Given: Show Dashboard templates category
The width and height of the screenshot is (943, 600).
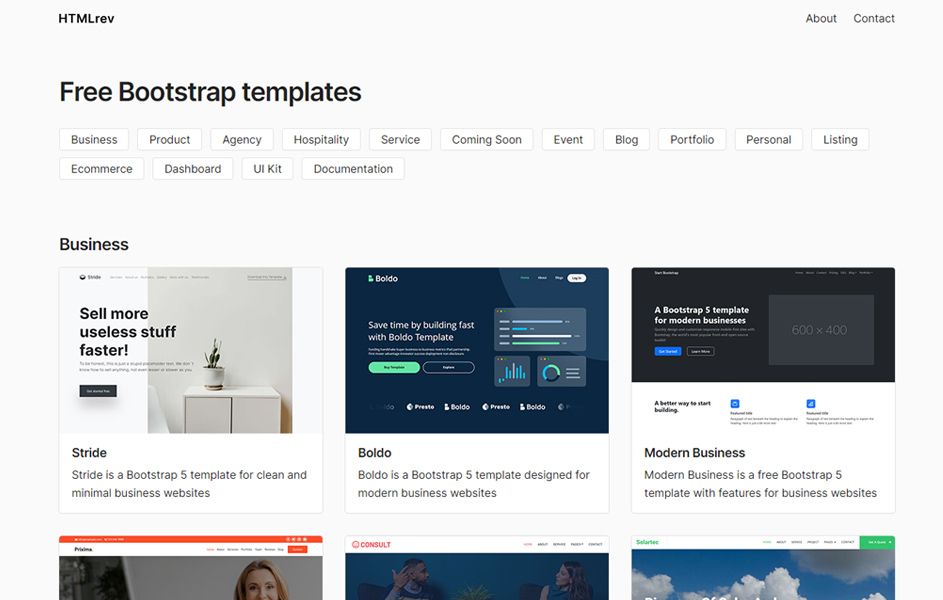Looking at the screenshot, I should (192, 169).
